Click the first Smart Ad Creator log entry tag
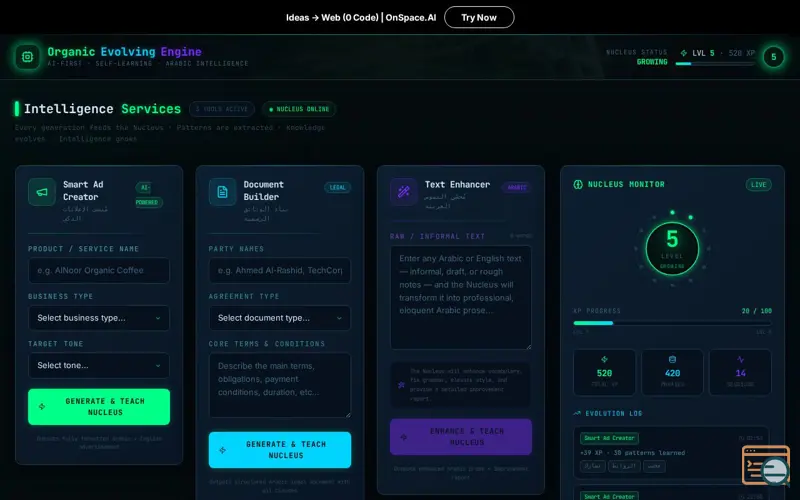Image resolution: width=800 pixels, height=500 pixels. tap(609, 438)
